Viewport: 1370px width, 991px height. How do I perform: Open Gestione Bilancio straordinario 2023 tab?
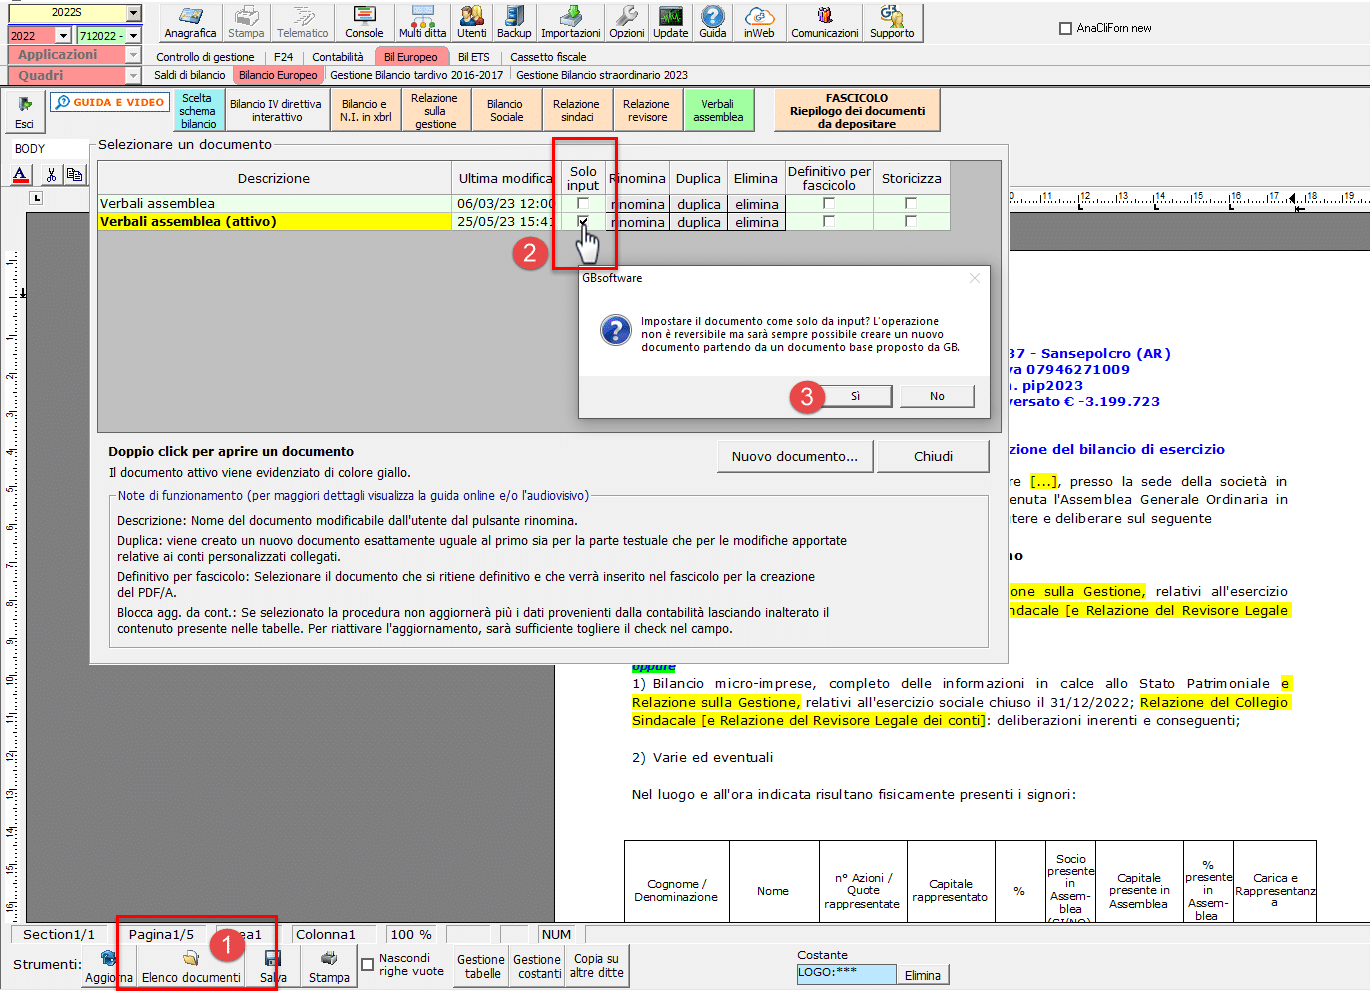602,75
